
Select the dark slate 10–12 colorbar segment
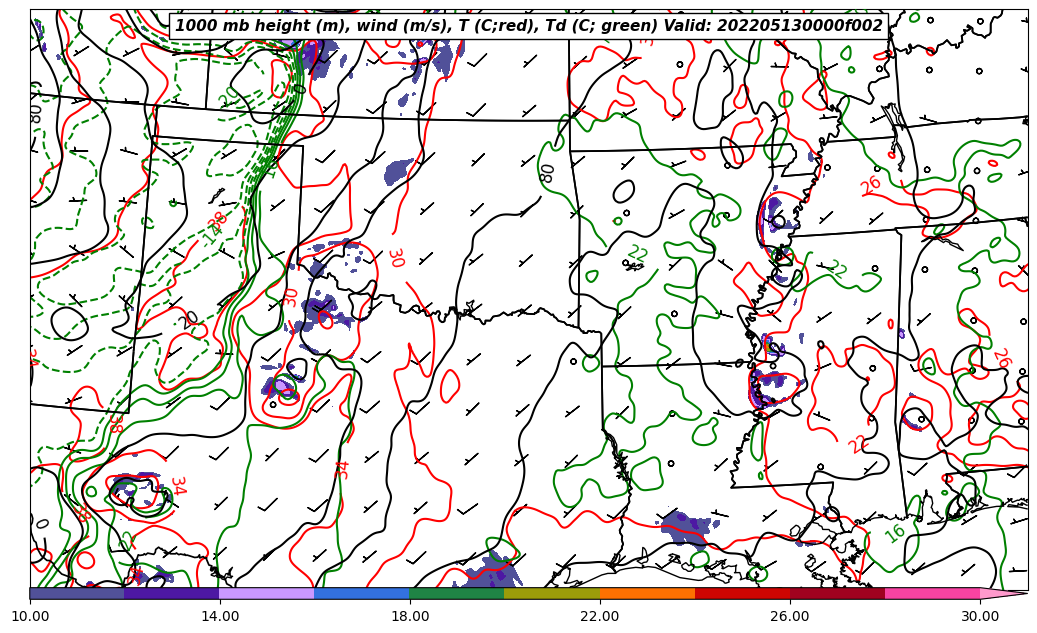tap(77, 593)
